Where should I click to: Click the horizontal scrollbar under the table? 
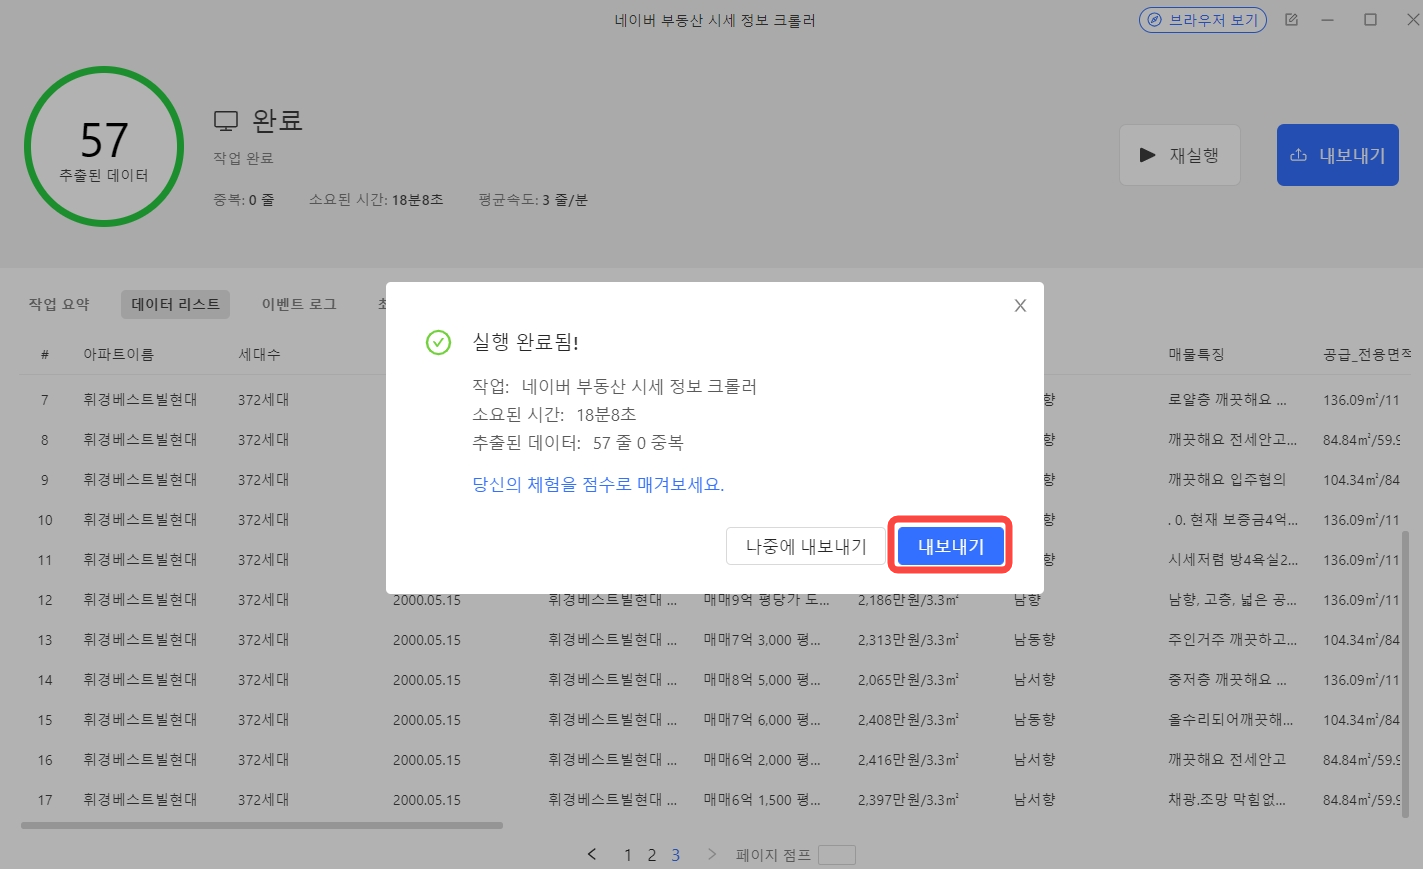click(x=261, y=825)
